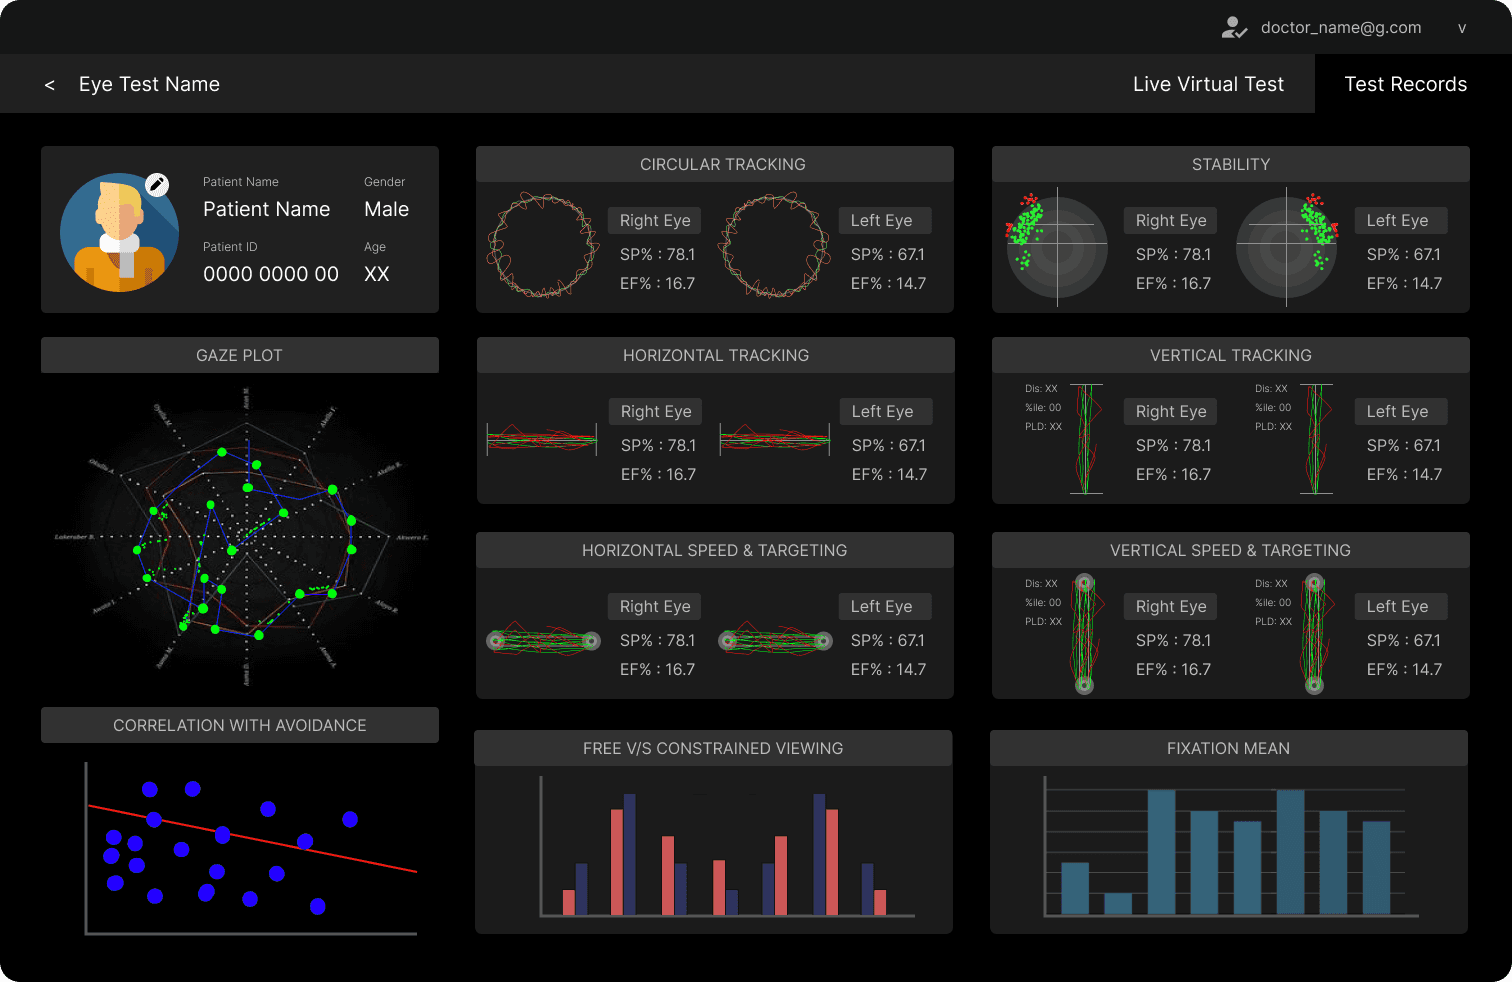Select the Eye Test Name title
This screenshot has height=982, width=1512.
click(x=149, y=84)
